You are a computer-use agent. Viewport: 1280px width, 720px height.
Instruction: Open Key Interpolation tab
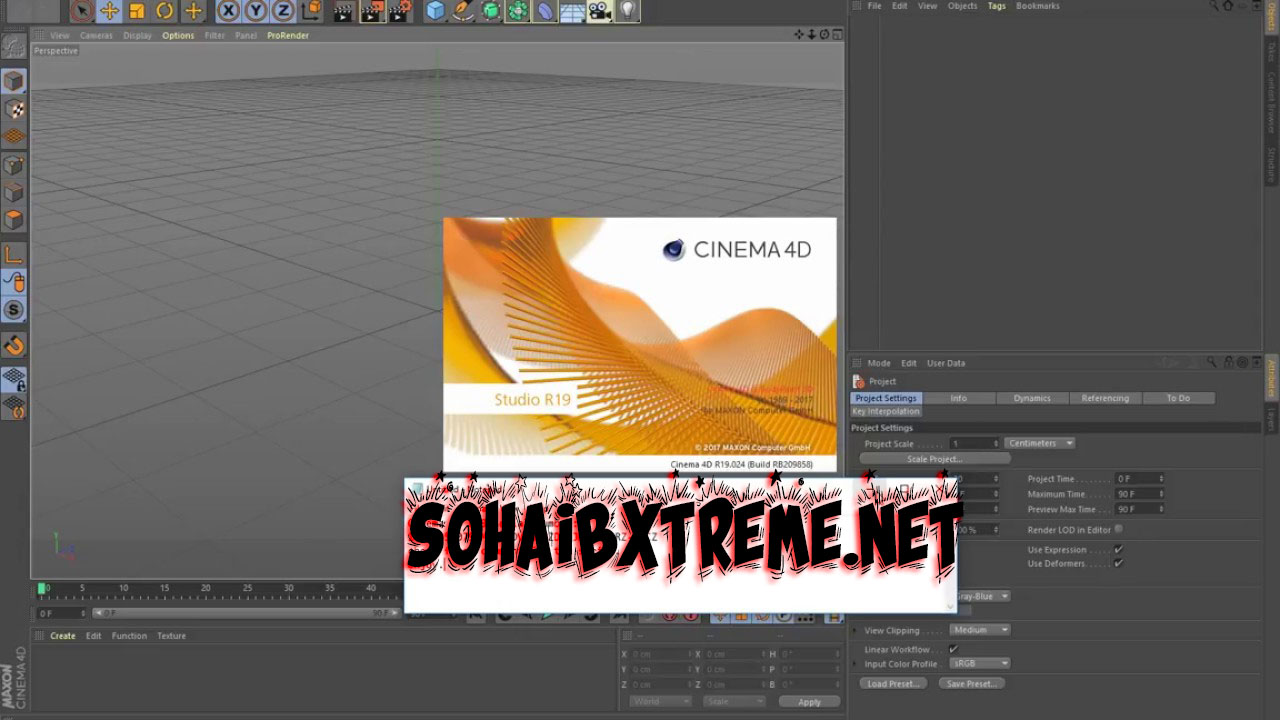click(886, 411)
